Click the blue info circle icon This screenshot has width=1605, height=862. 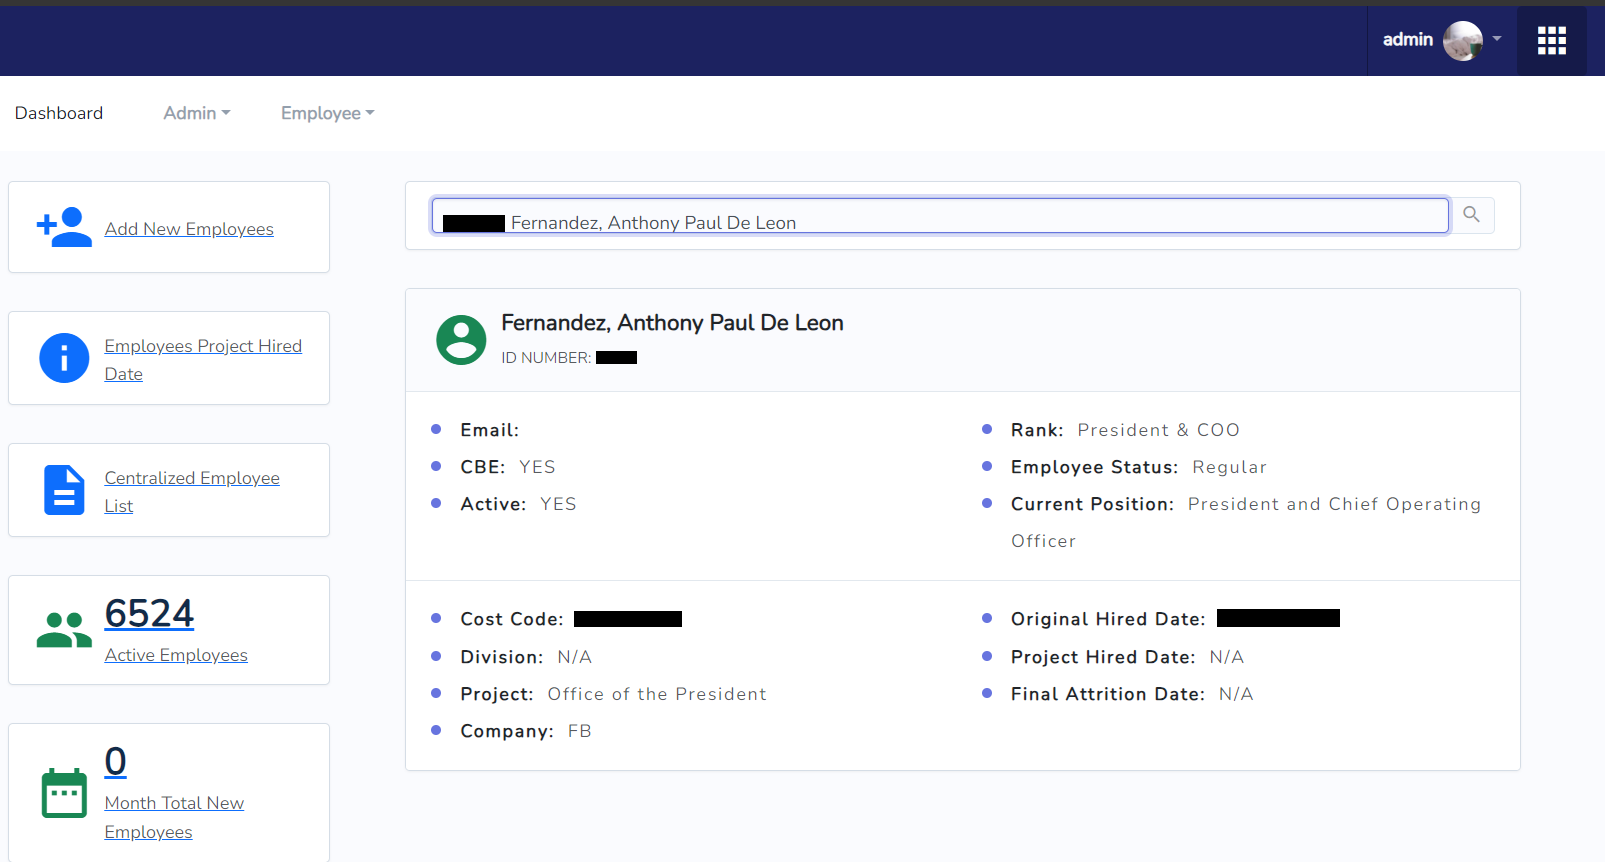coord(64,358)
